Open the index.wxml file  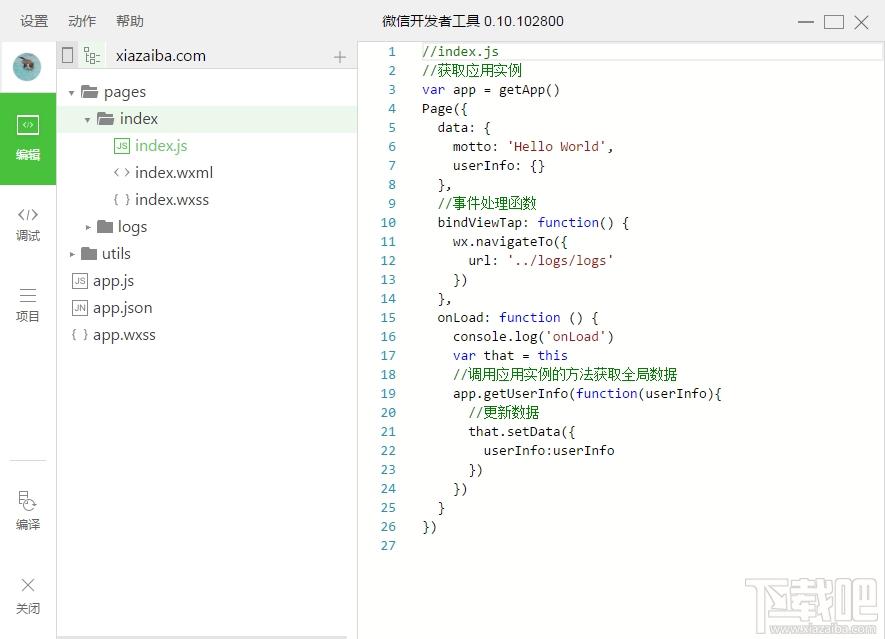point(174,173)
